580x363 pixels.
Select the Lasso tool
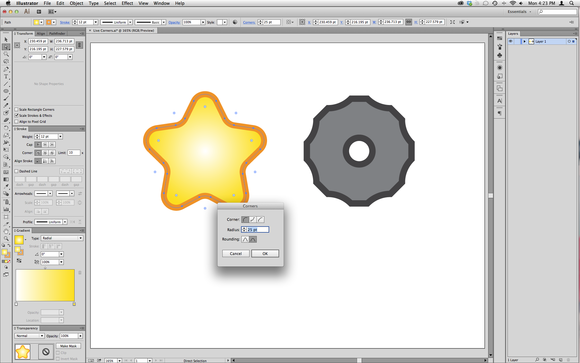click(6, 61)
